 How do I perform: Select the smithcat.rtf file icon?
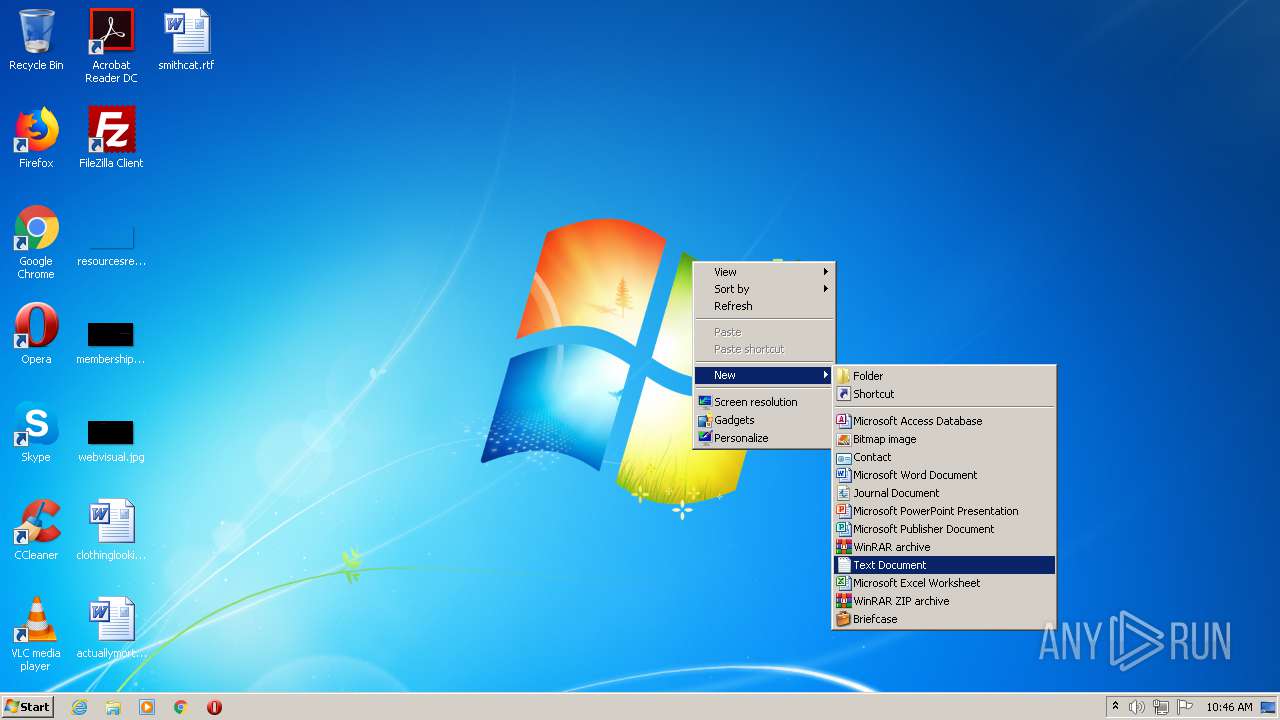click(186, 41)
